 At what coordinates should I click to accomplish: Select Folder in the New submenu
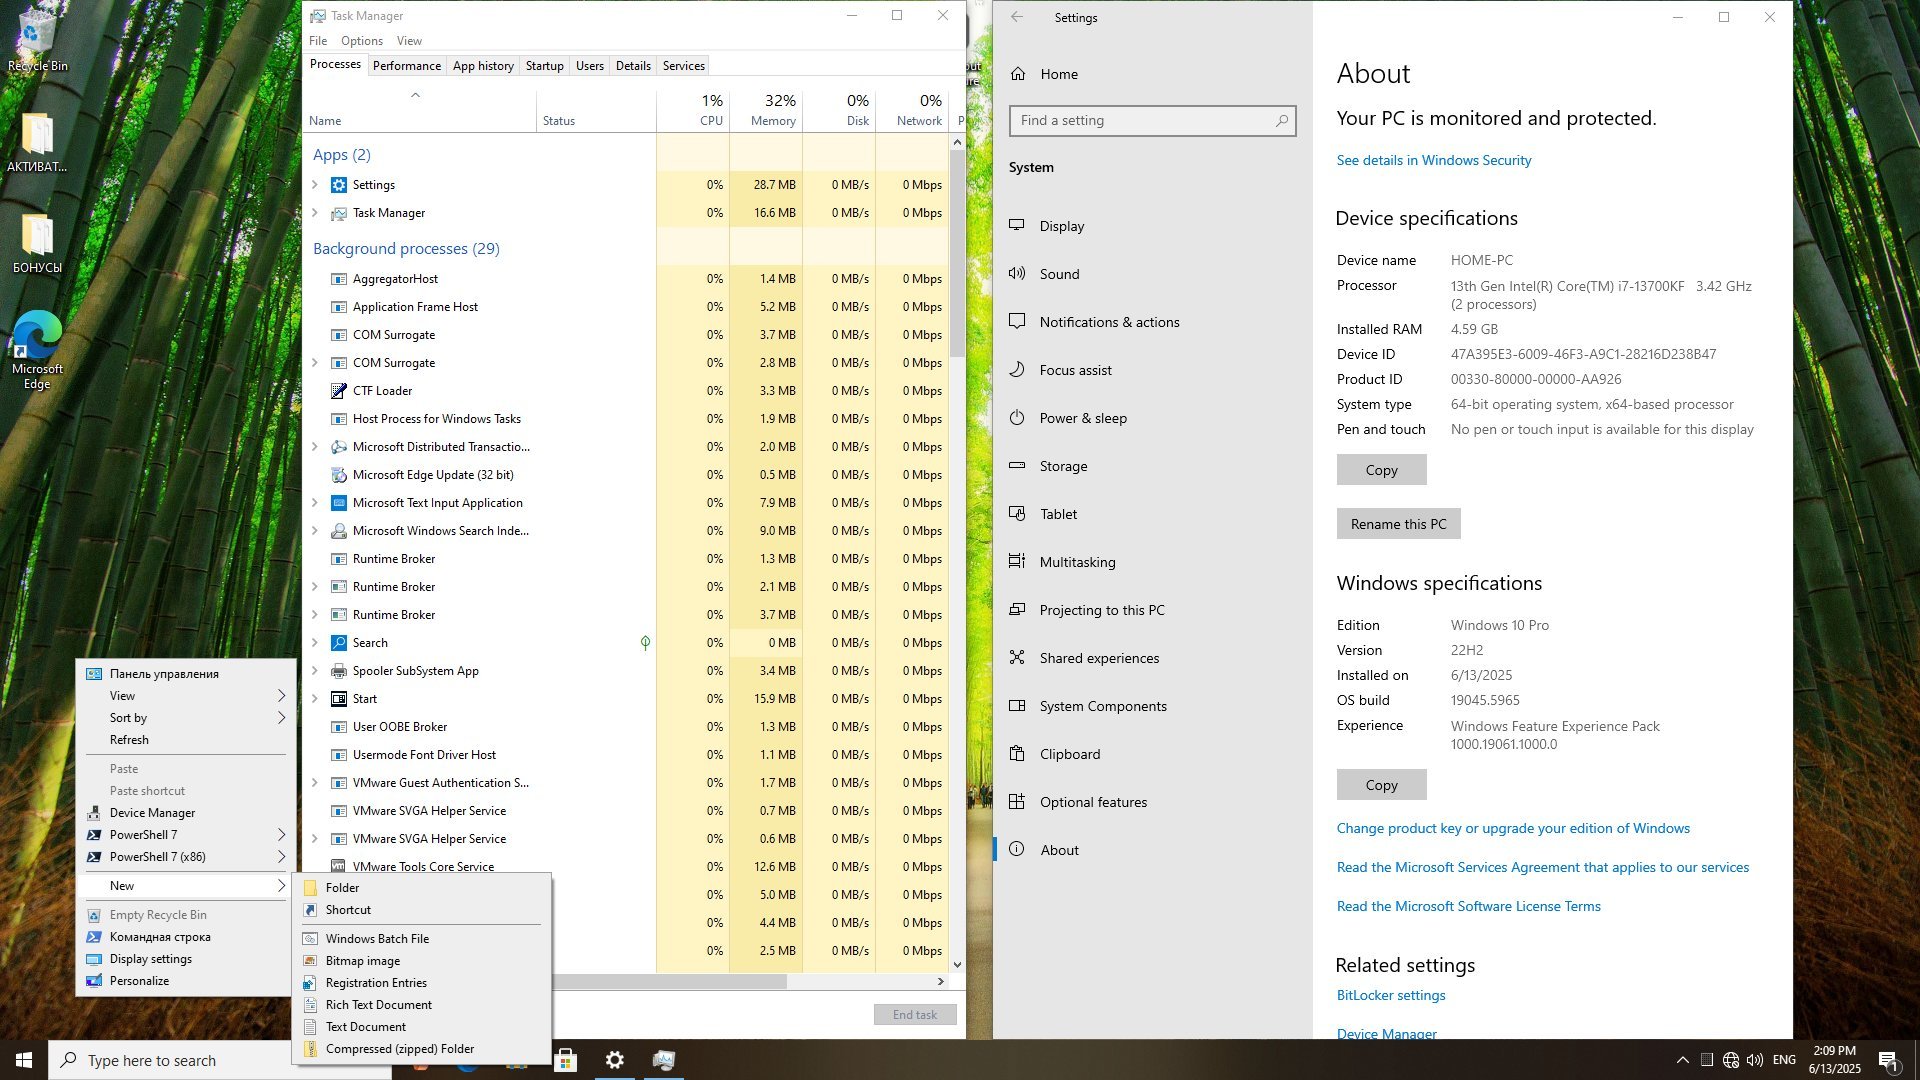(x=421, y=888)
